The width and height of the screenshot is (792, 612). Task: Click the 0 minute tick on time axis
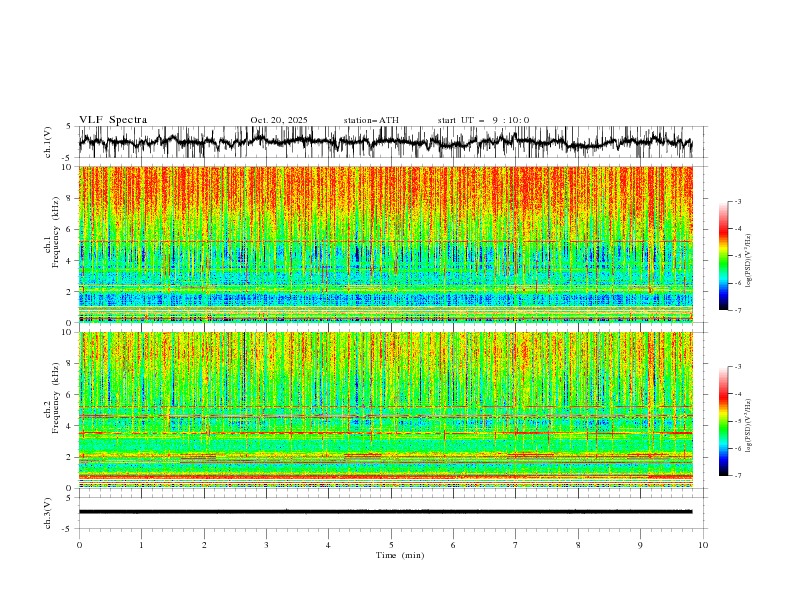(x=79, y=545)
